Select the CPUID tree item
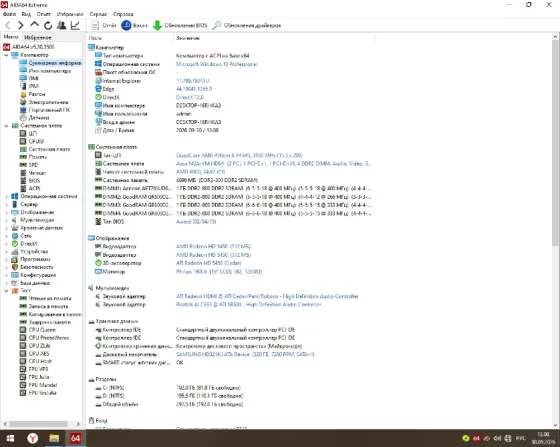560x447 pixels. point(32,141)
